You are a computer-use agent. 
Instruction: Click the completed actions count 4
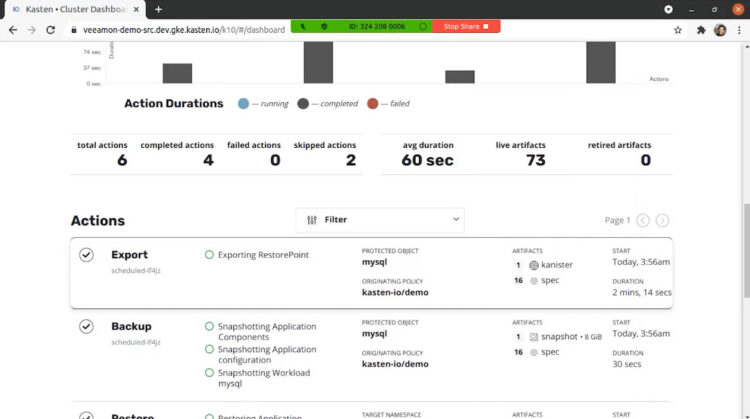click(x=208, y=160)
